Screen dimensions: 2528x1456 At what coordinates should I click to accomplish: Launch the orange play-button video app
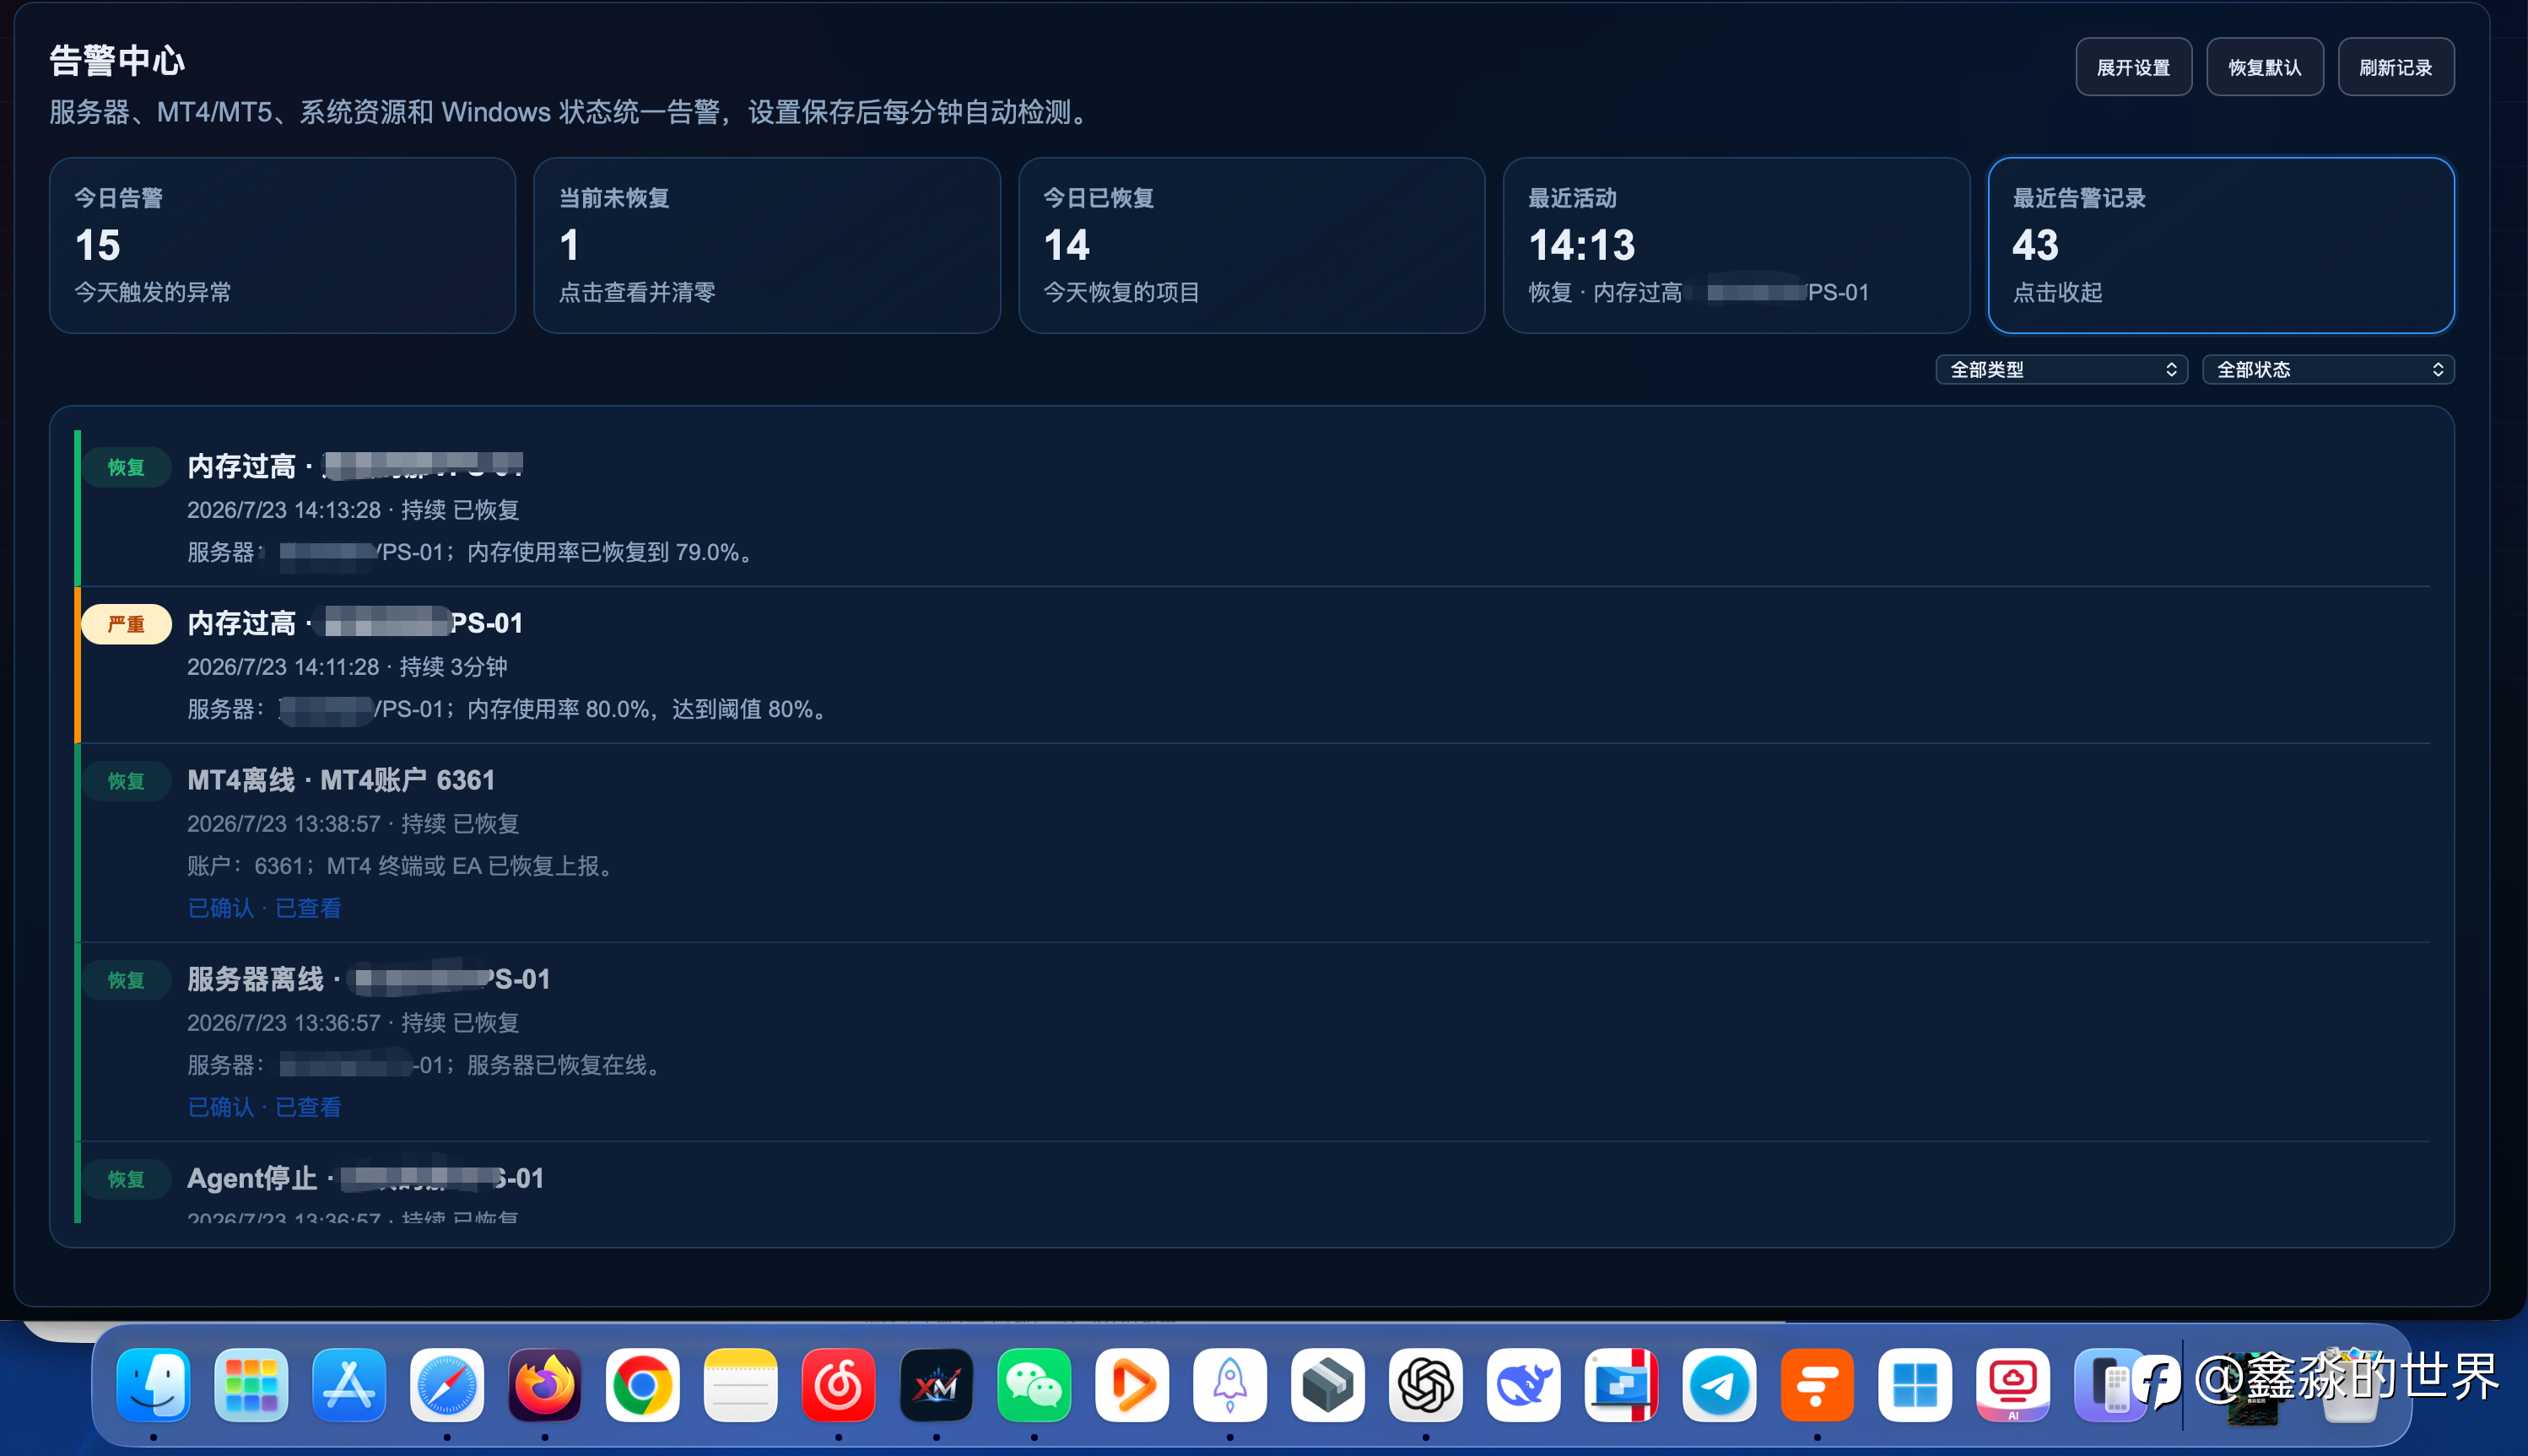click(1132, 1385)
